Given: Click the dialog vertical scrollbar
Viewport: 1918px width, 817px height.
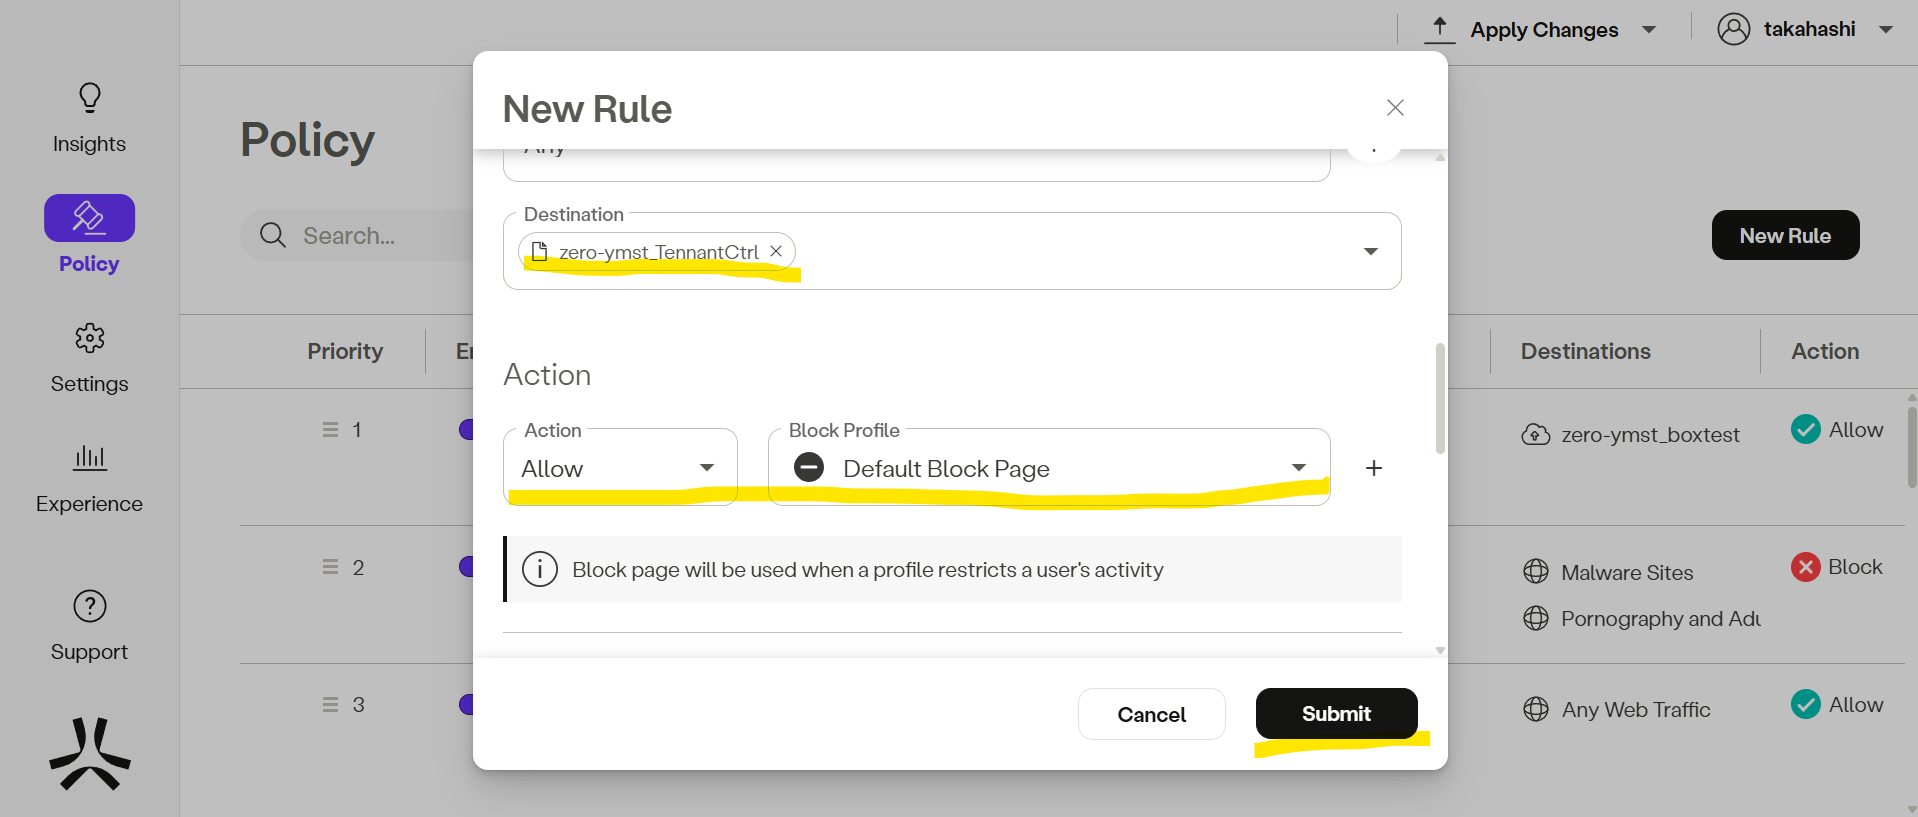Looking at the screenshot, I should tap(1440, 398).
